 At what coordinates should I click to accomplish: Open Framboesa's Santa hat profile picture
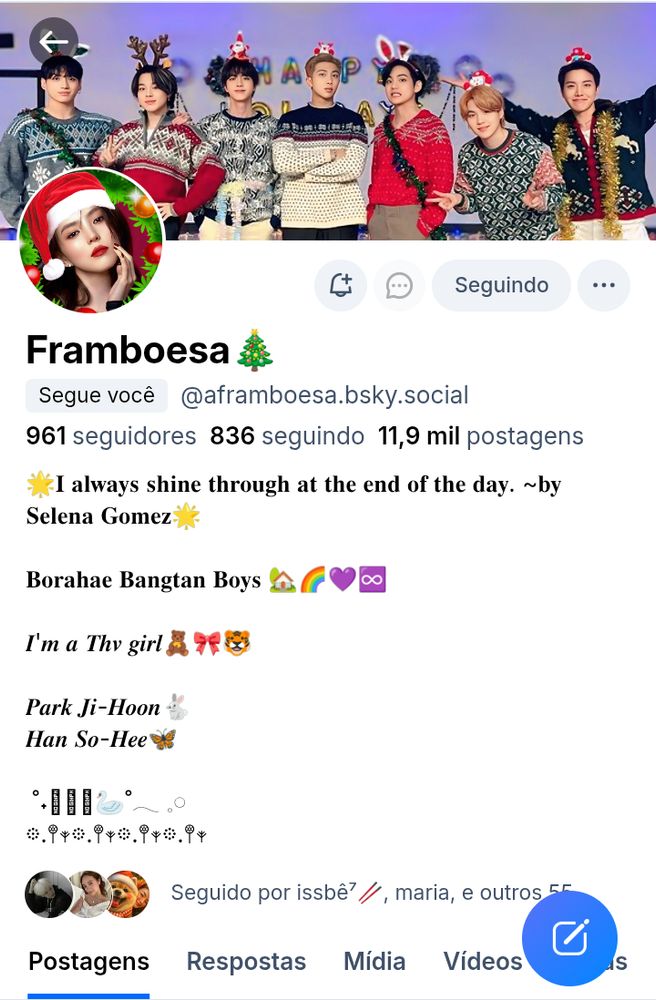pos(91,240)
